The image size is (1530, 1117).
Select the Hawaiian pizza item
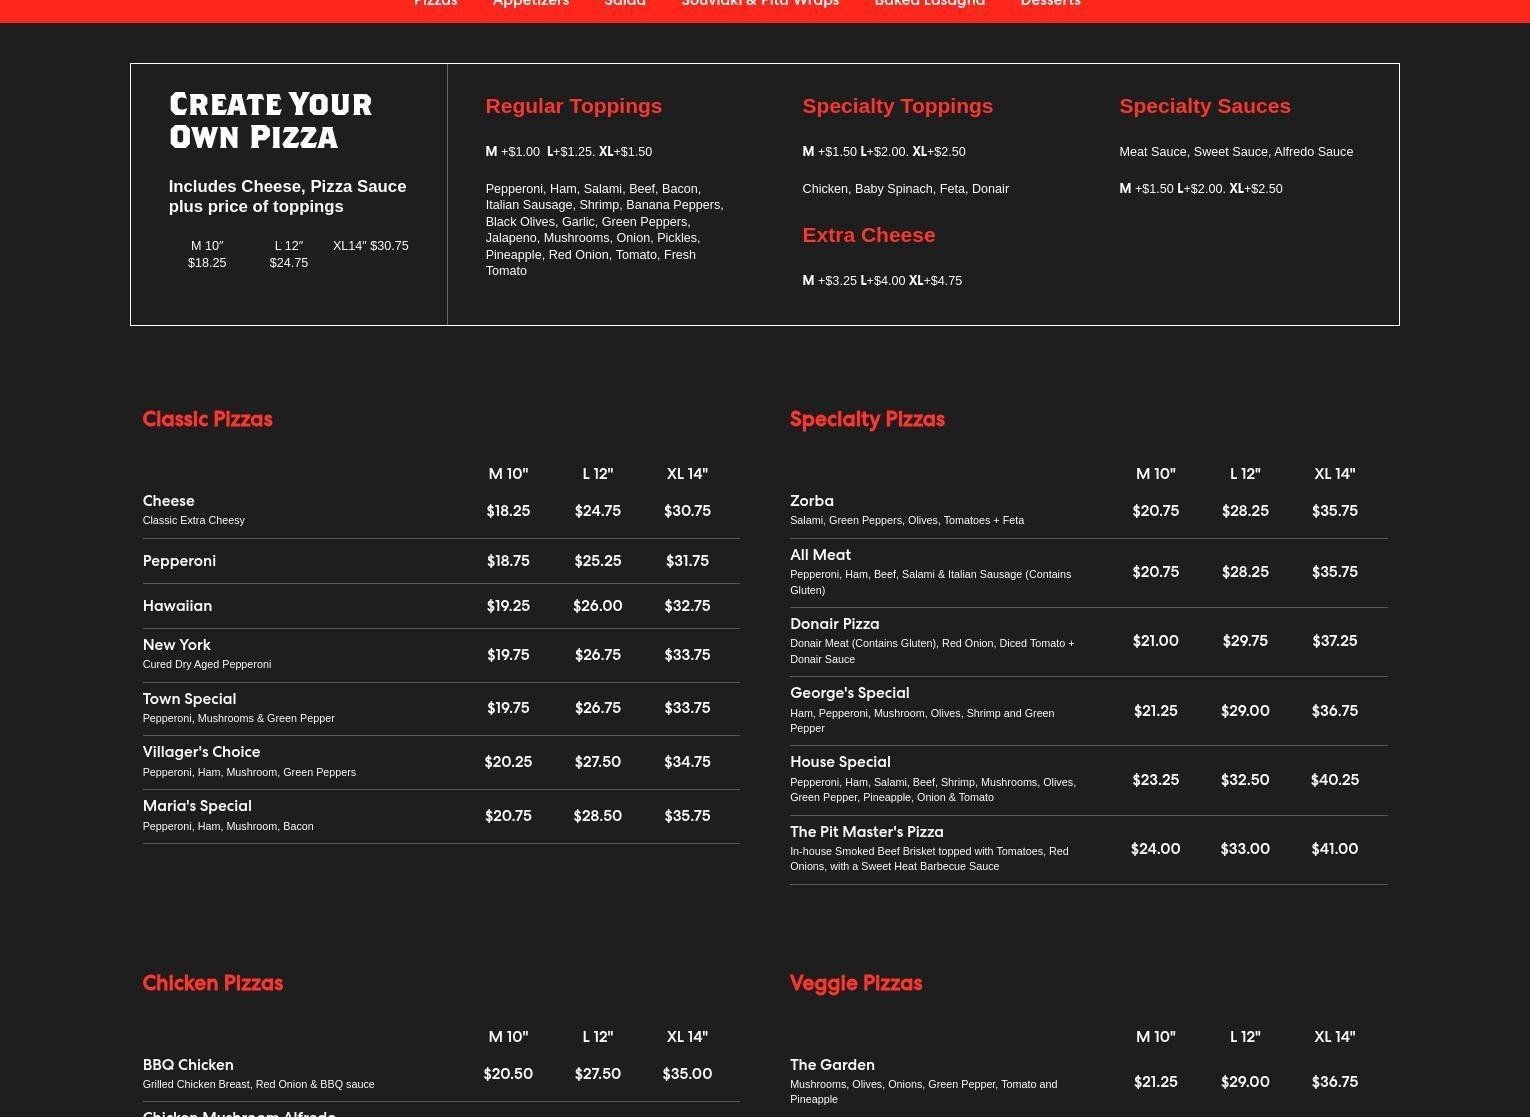pyautogui.click(x=177, y=606)
